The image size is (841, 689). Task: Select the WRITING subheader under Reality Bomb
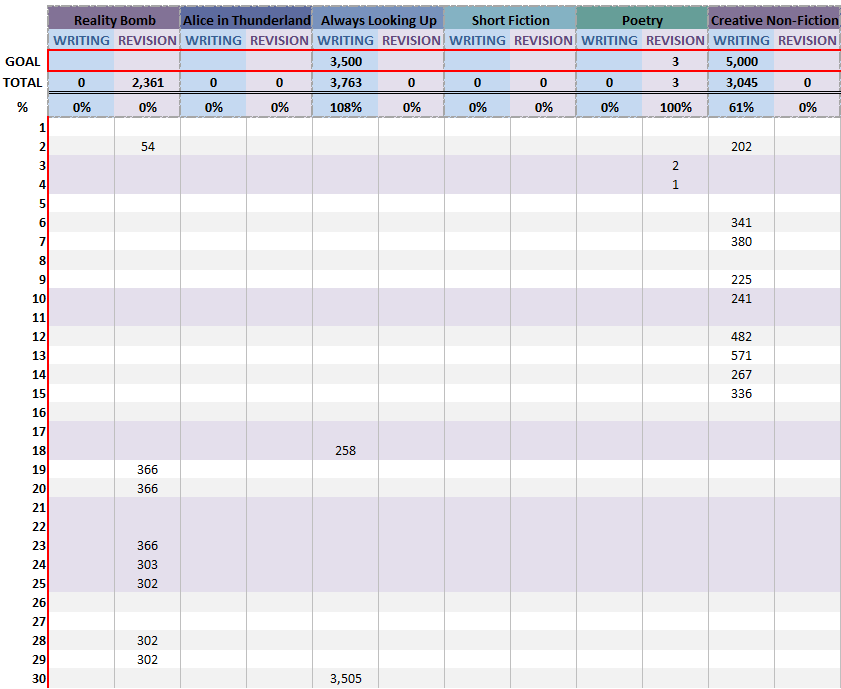pyautogui.click(x=80, y=41)
